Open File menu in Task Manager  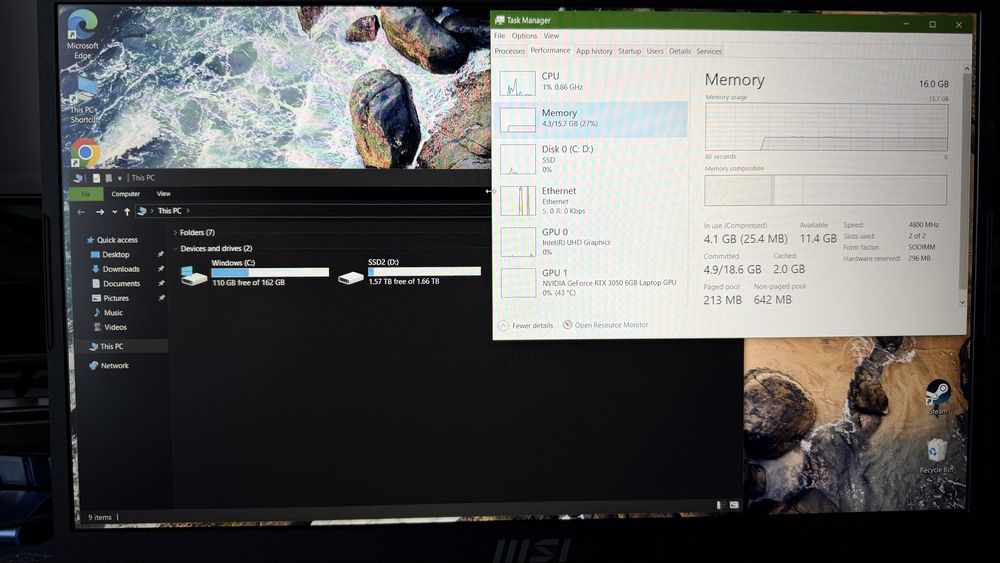(x=499, y=36)
